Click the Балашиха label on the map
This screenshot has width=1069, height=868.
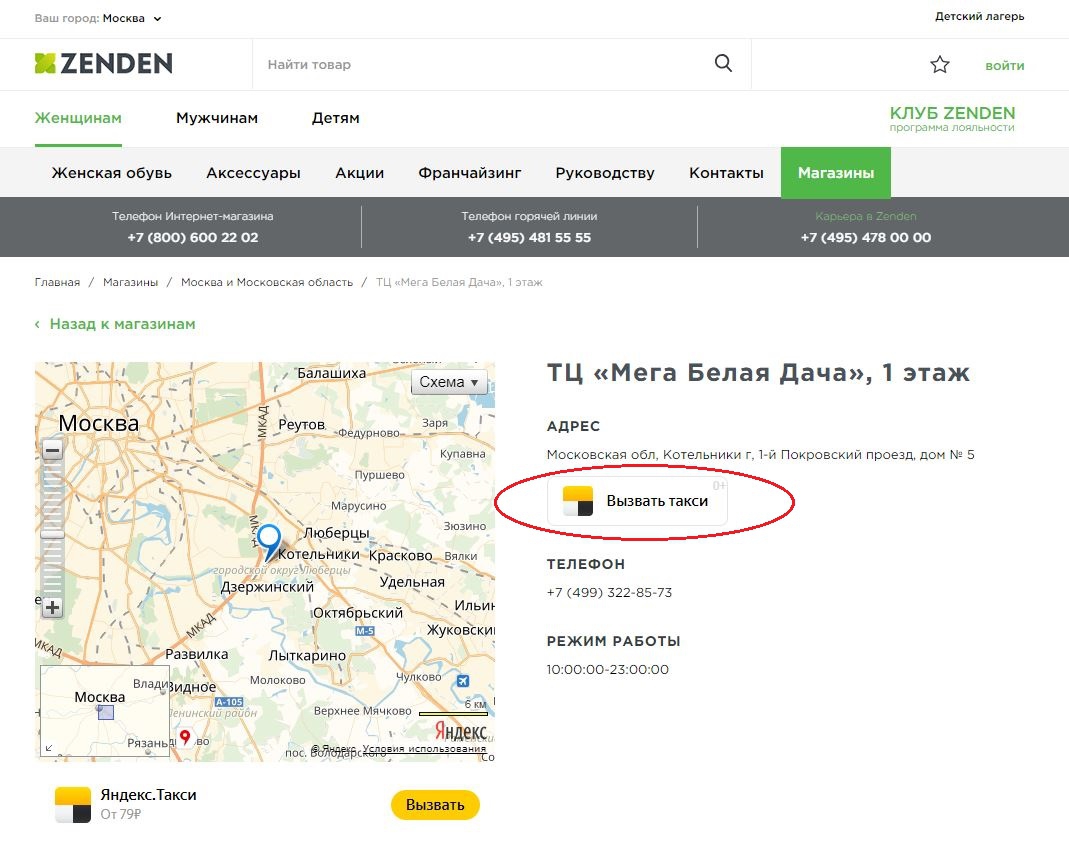[331, 373]
